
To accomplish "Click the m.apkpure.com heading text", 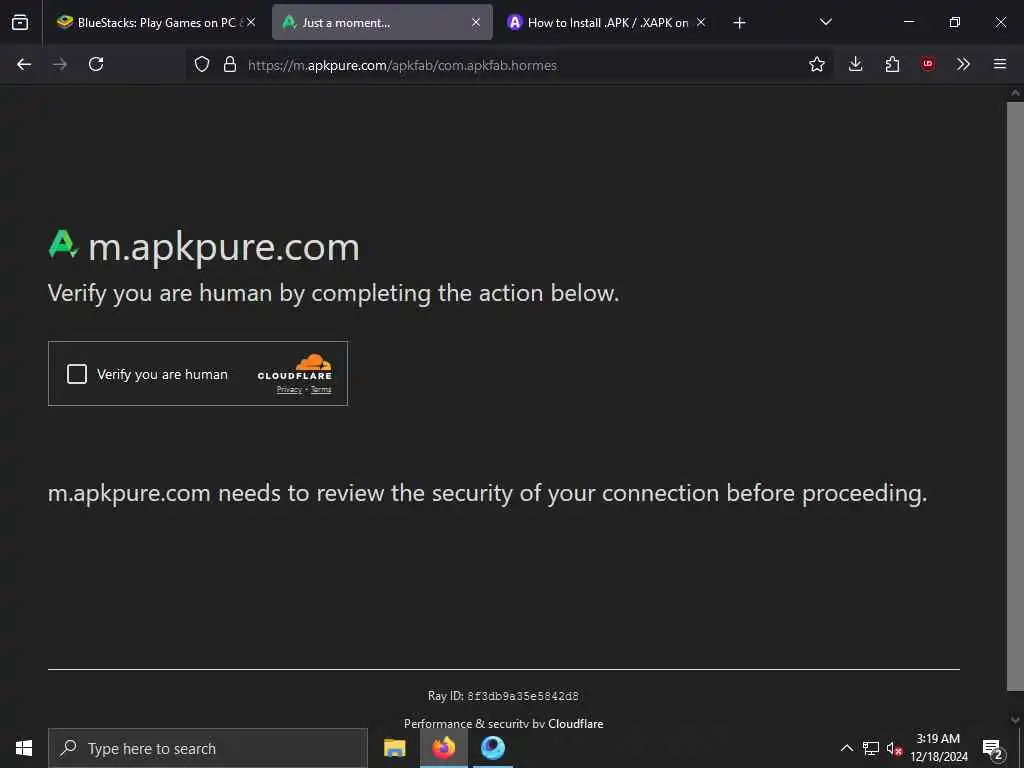I will click(224, 248).
